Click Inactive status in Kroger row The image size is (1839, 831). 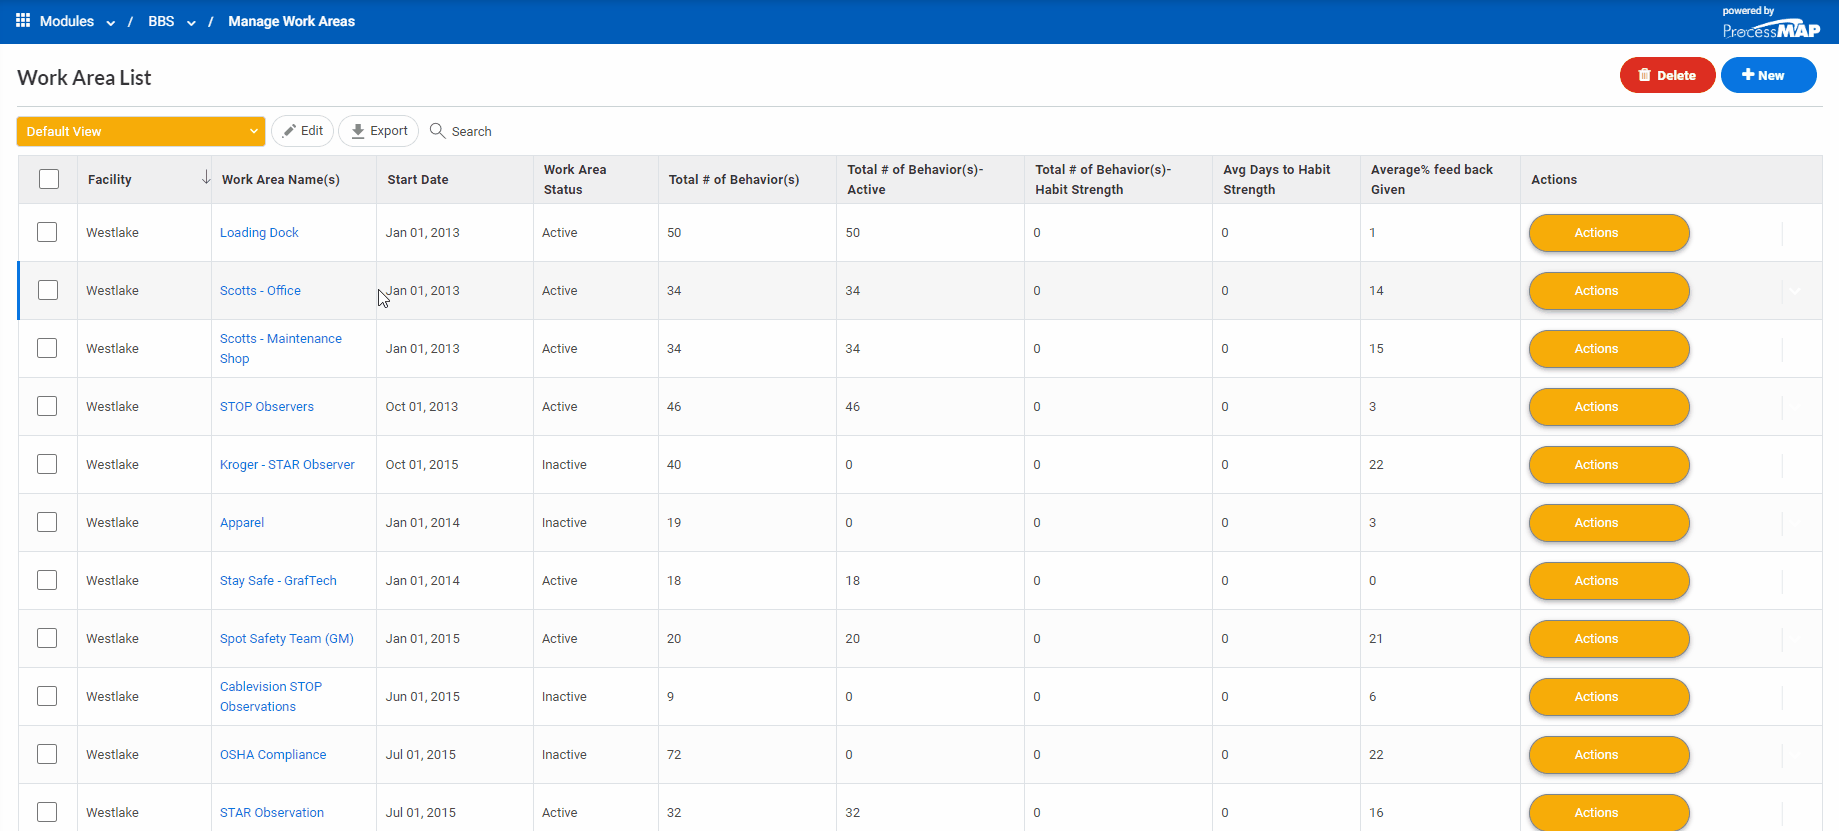pyautogui.click(x=564, y=465)
